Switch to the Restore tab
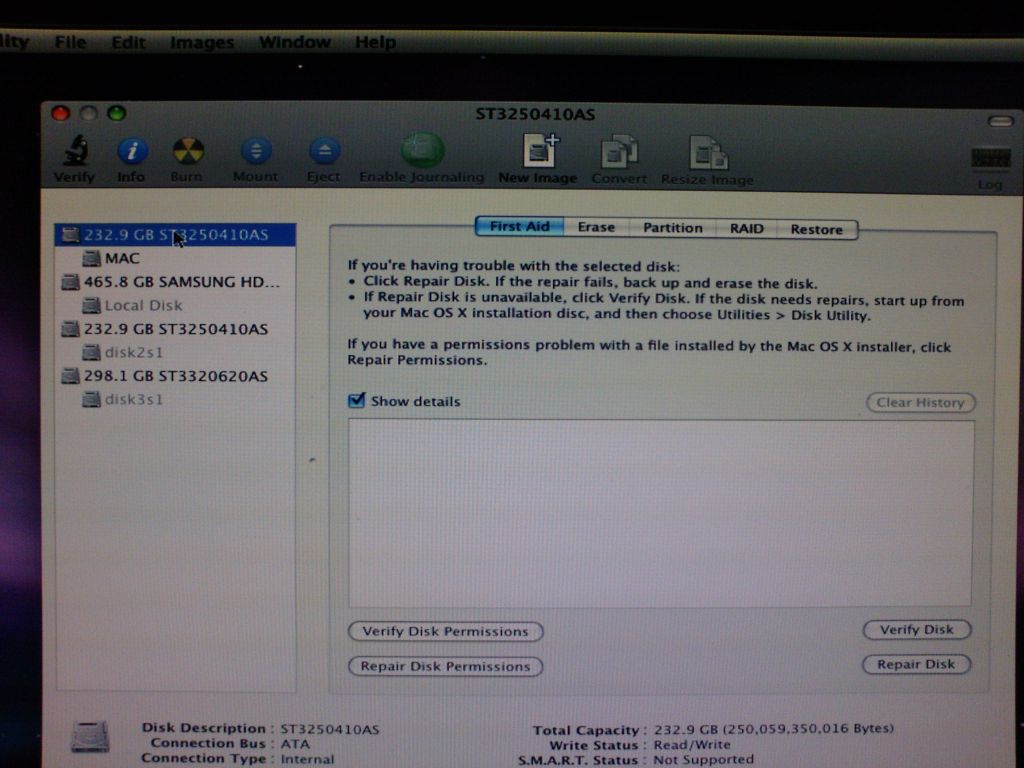The height and width of the screenshot is (768, 1024). 817,229
